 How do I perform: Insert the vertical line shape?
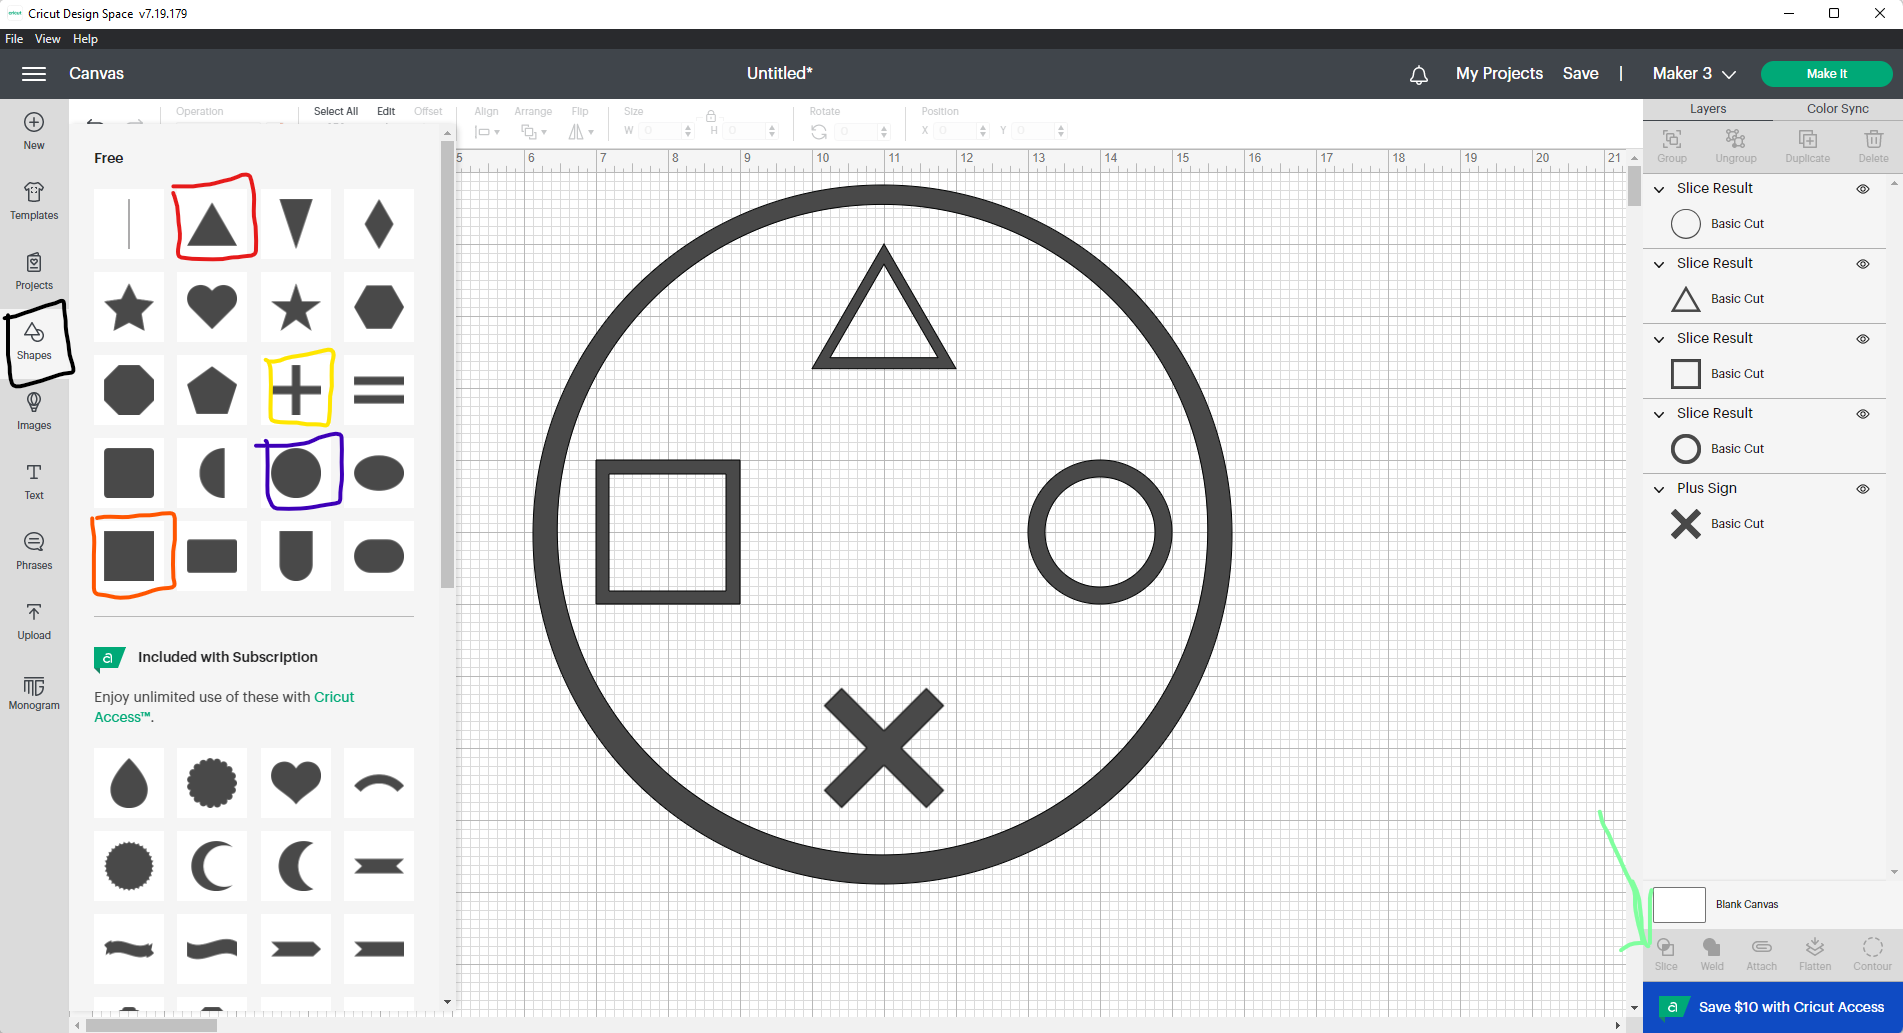coord(129,223)
